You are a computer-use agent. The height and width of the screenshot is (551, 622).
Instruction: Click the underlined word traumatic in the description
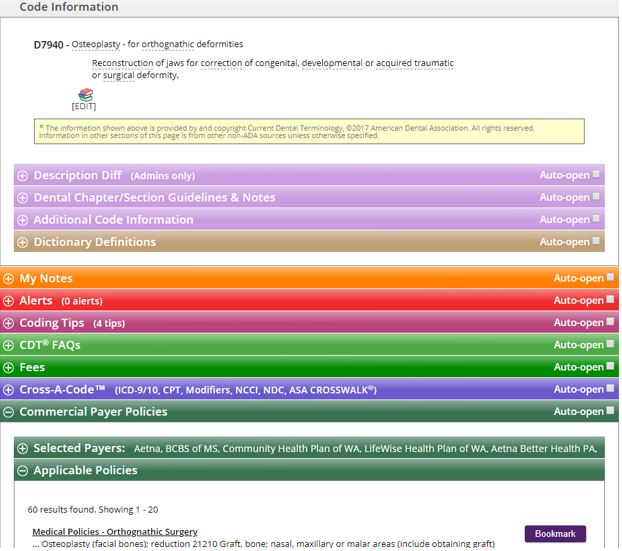(434, 63)
